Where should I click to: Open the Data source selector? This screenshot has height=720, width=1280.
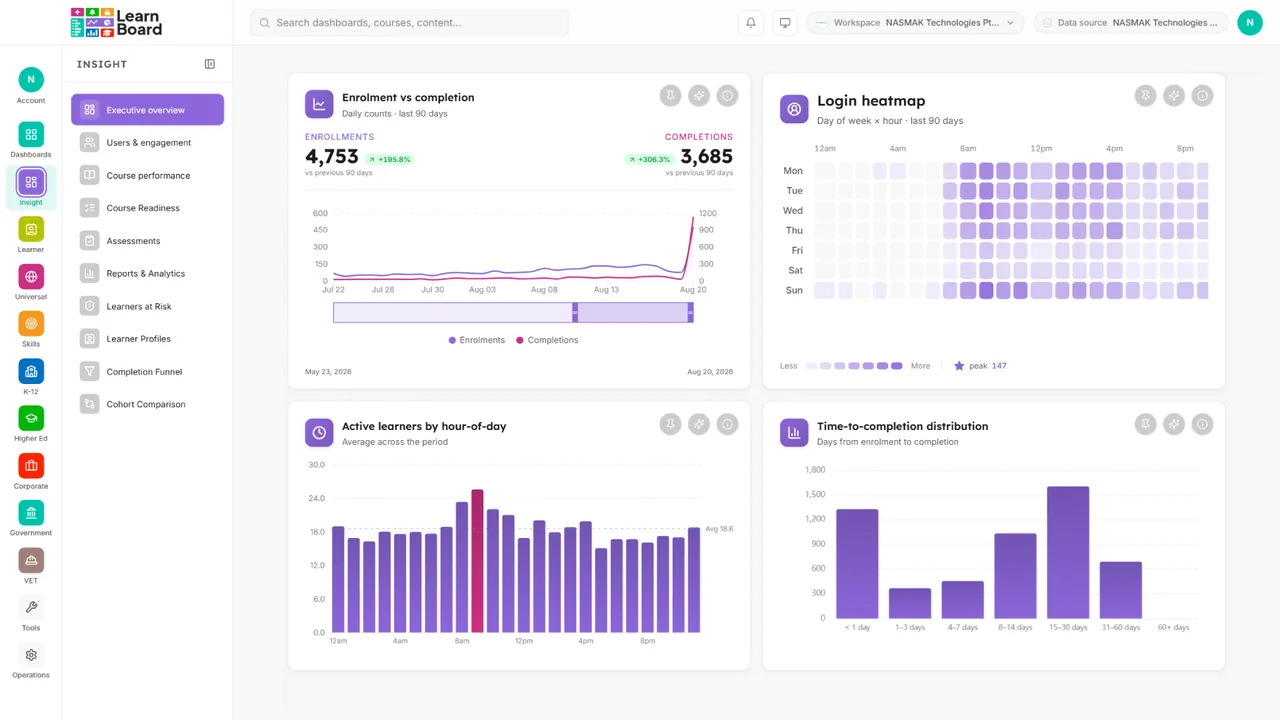[x=1130, y=23]
